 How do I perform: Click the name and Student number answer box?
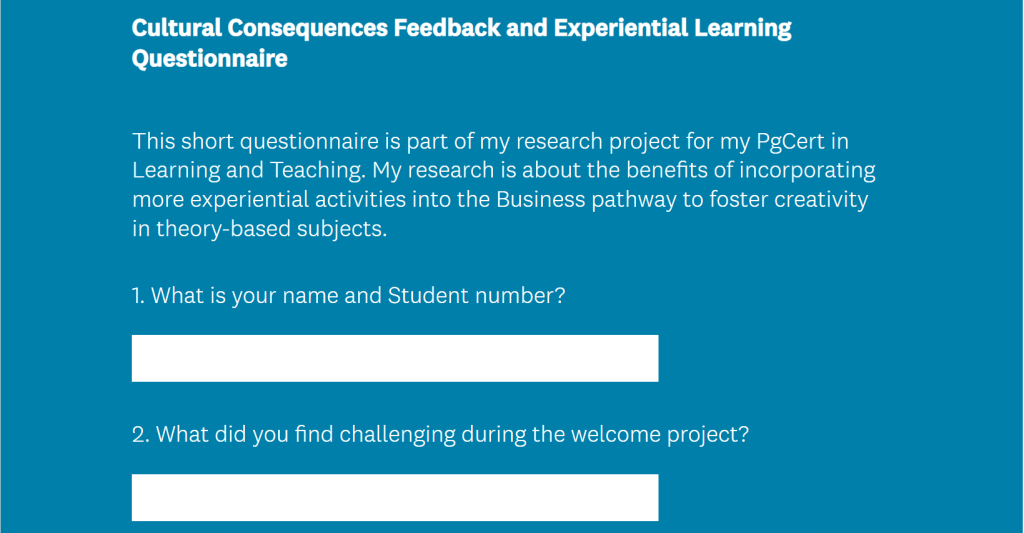pos(395,358)
